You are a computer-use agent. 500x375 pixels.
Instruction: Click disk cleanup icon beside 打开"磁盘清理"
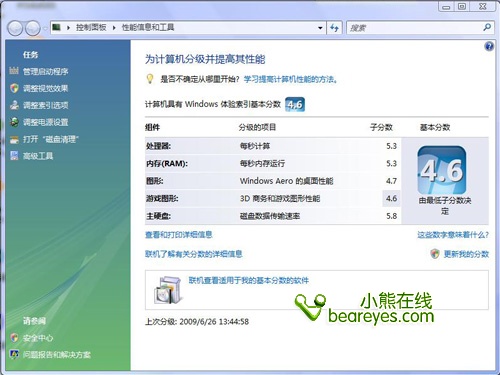tap(14, 139)
